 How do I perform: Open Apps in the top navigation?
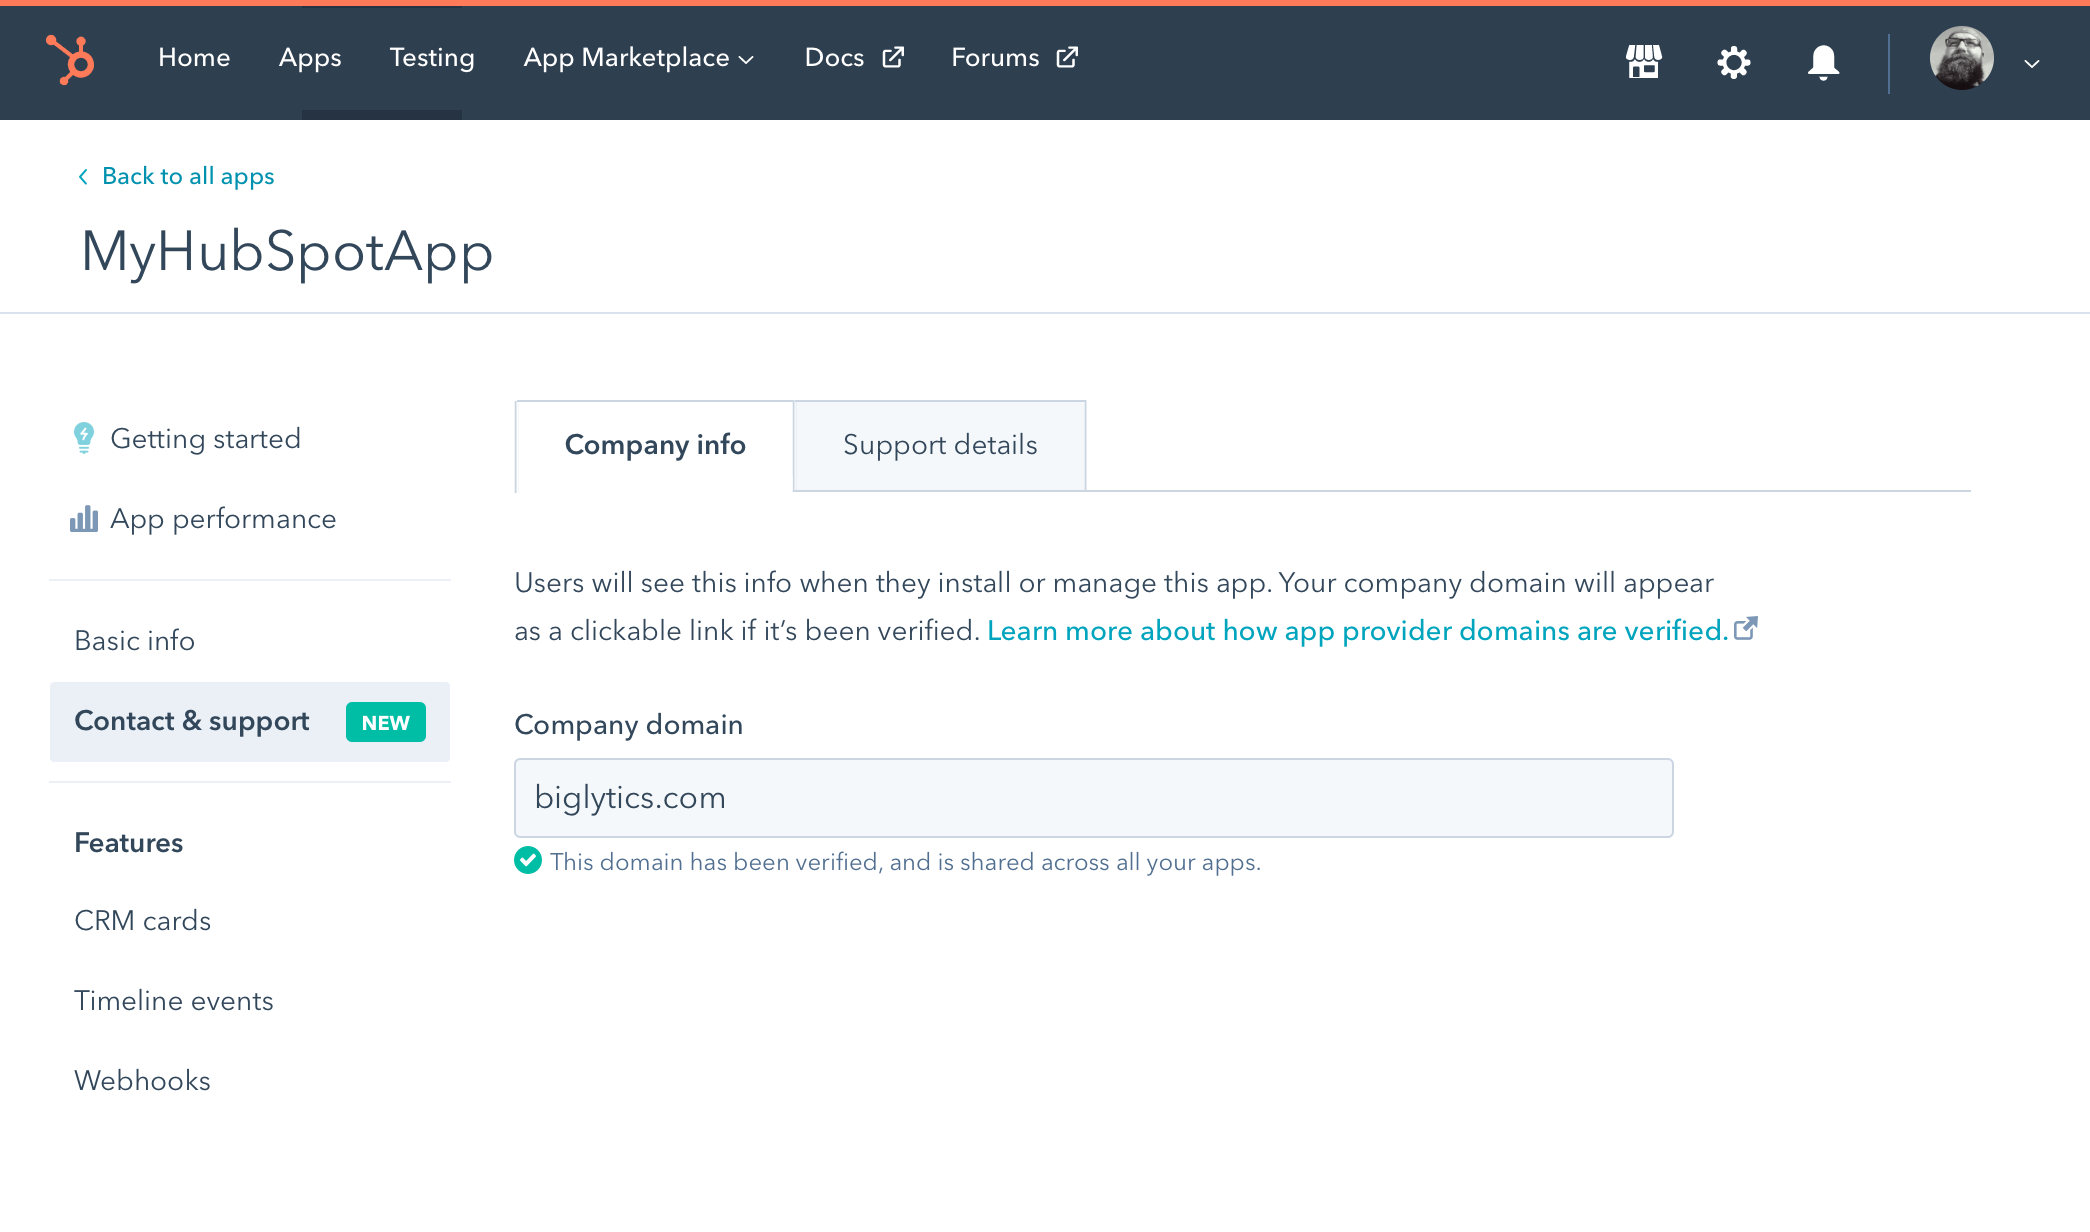310,58
